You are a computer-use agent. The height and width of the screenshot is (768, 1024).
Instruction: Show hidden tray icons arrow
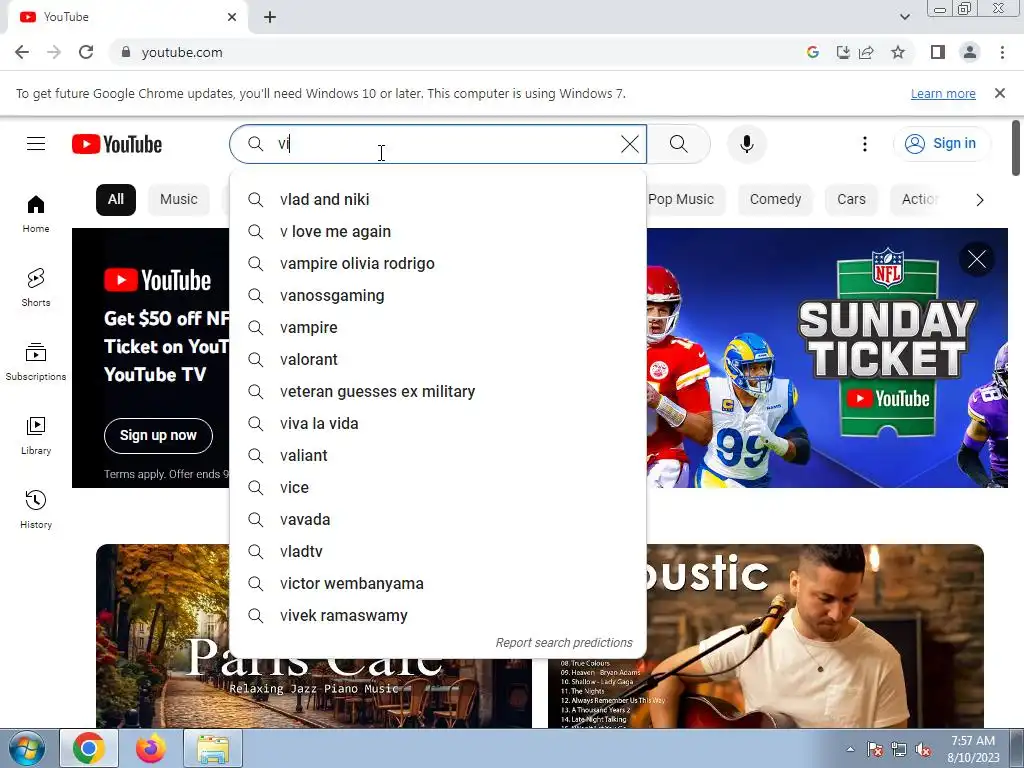point(850,749)
